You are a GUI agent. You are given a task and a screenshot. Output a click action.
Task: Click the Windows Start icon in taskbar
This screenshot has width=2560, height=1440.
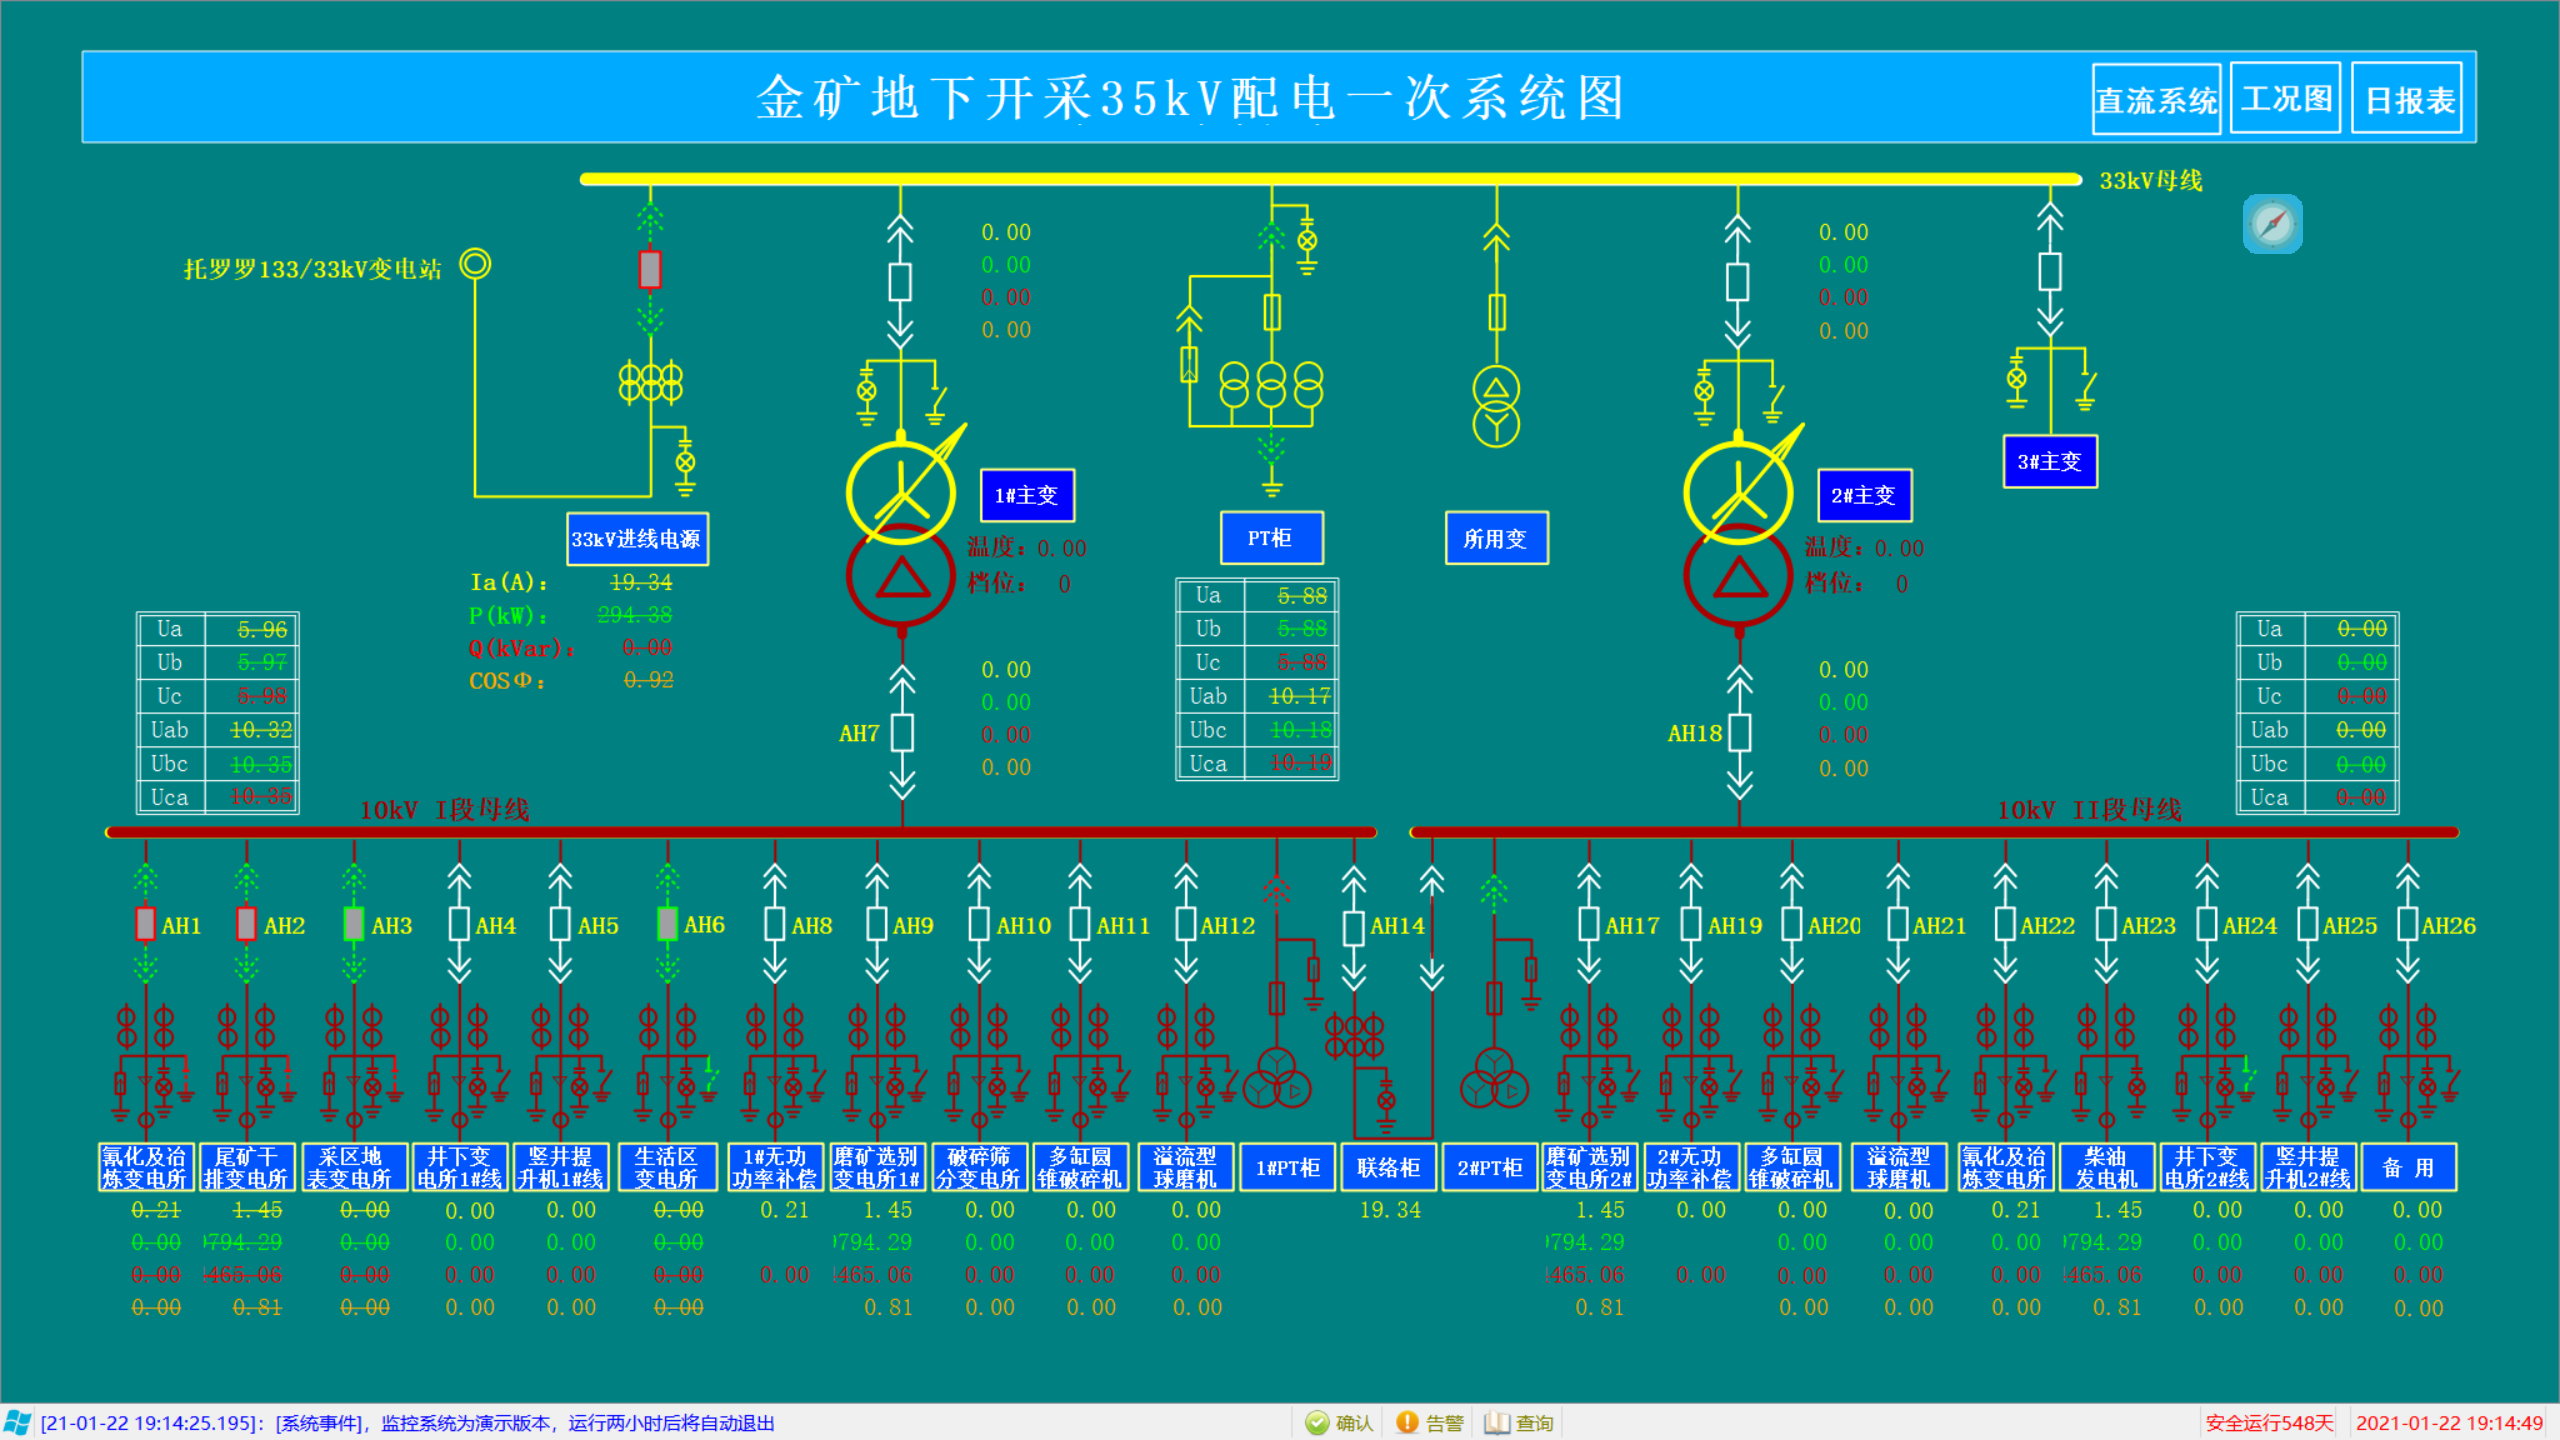[x=16, y=1422]
